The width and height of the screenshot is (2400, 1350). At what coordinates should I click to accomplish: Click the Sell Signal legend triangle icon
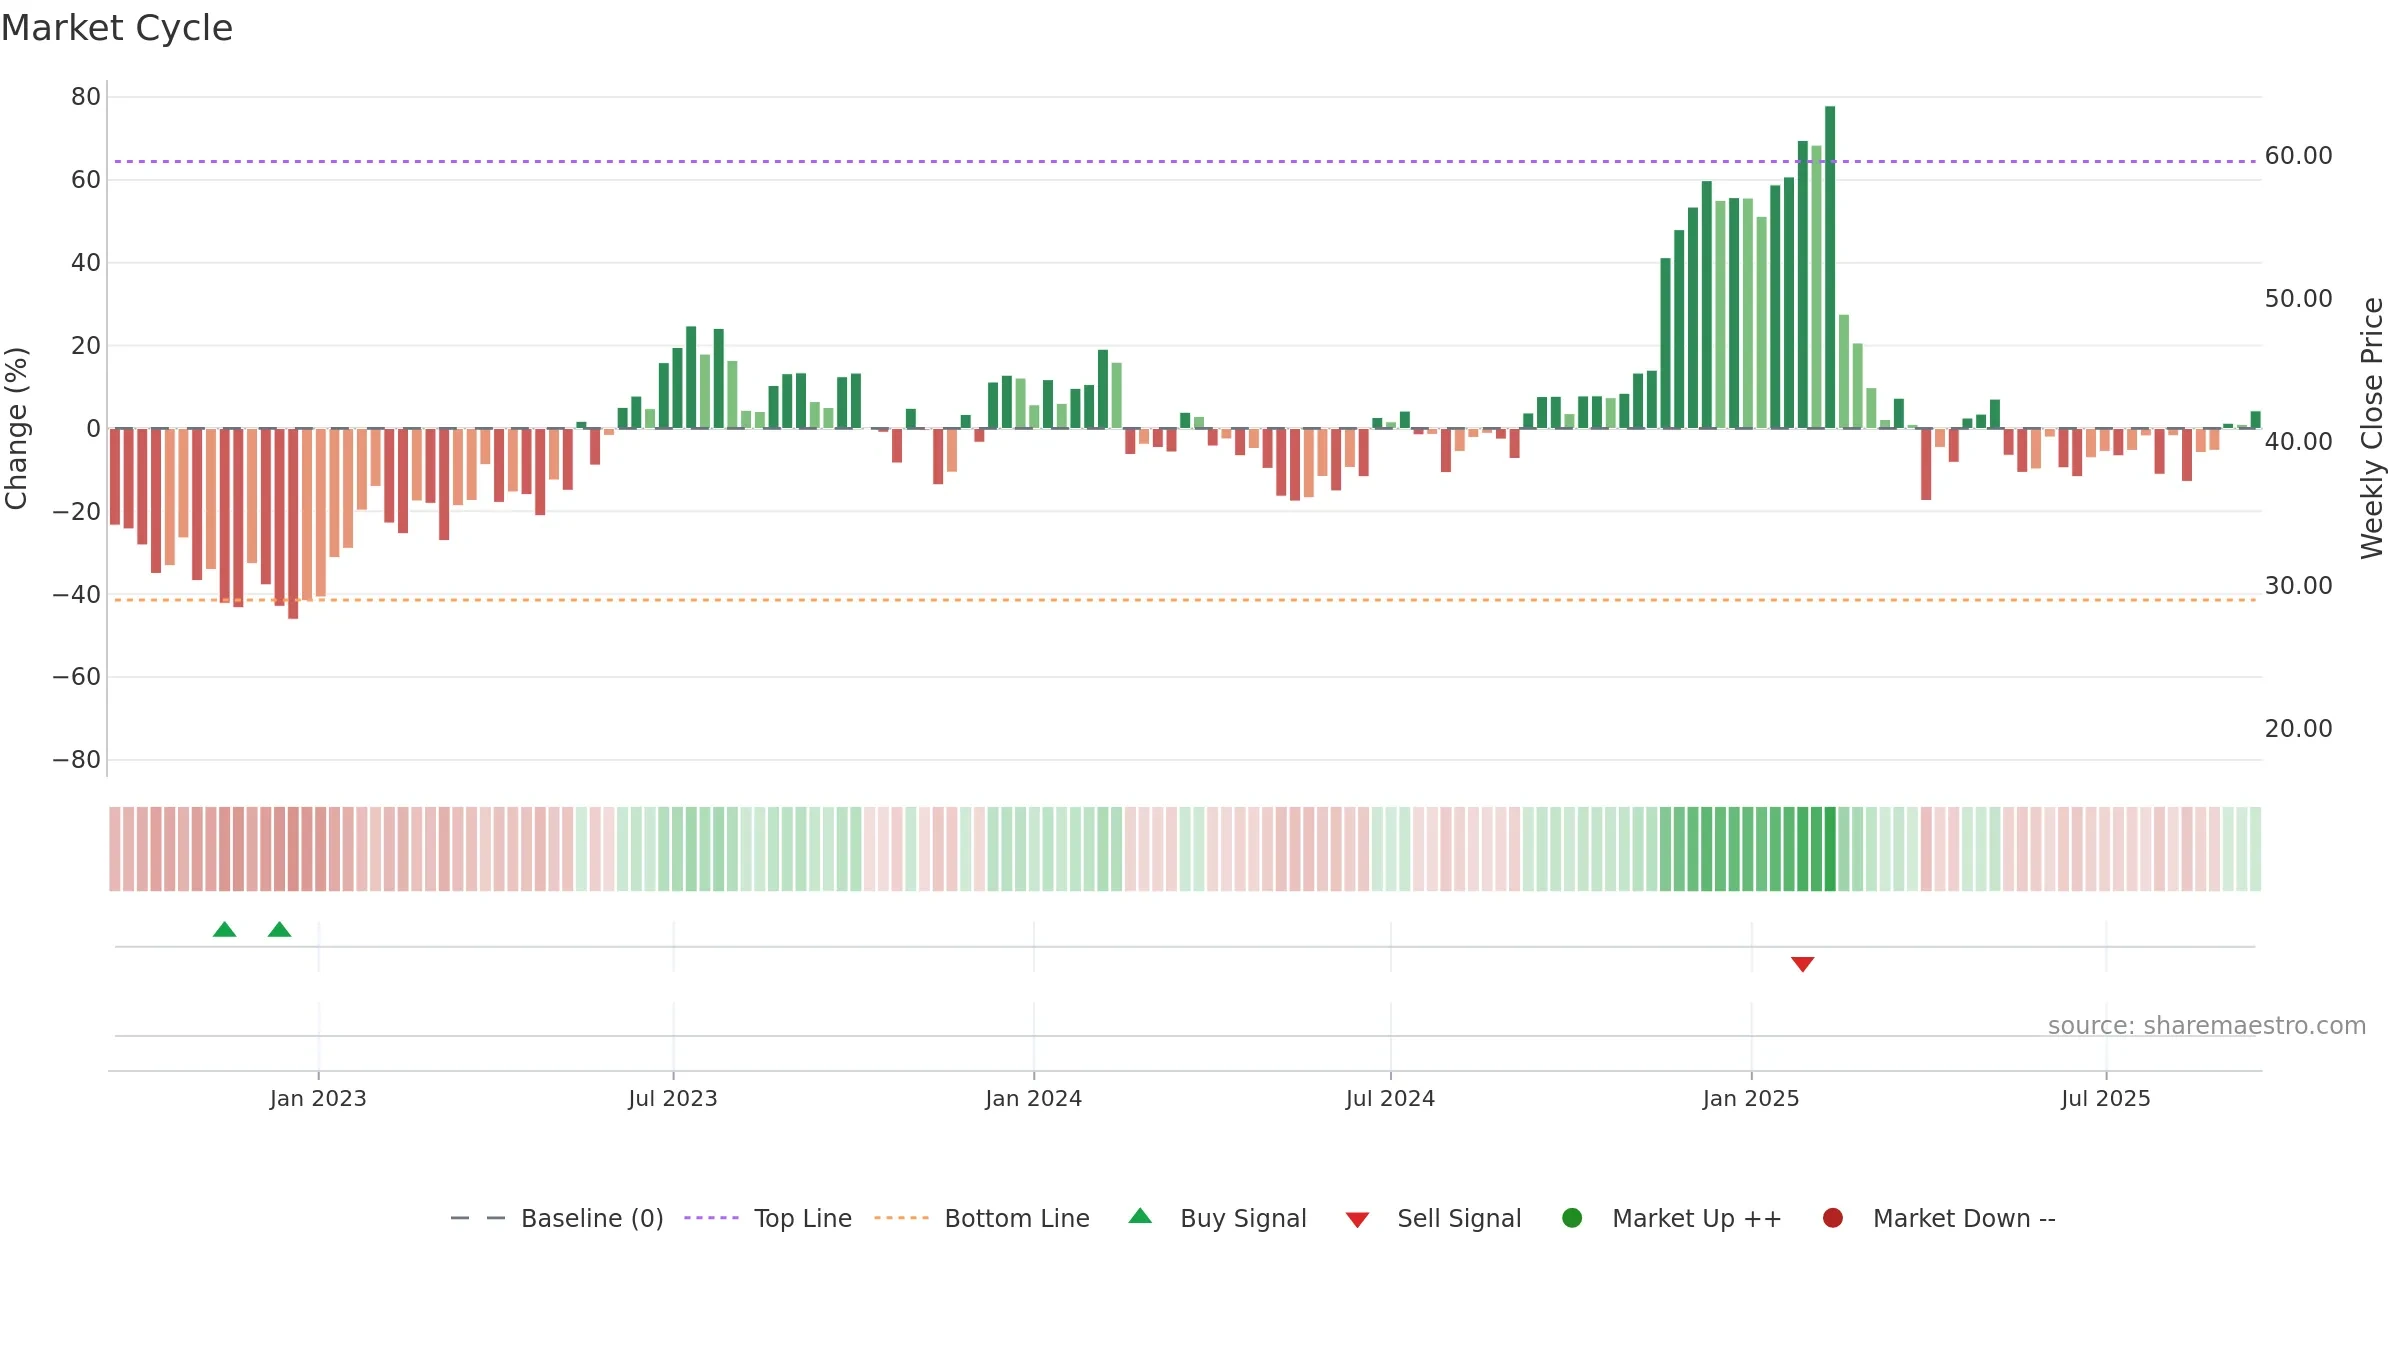point(1357,1220)
